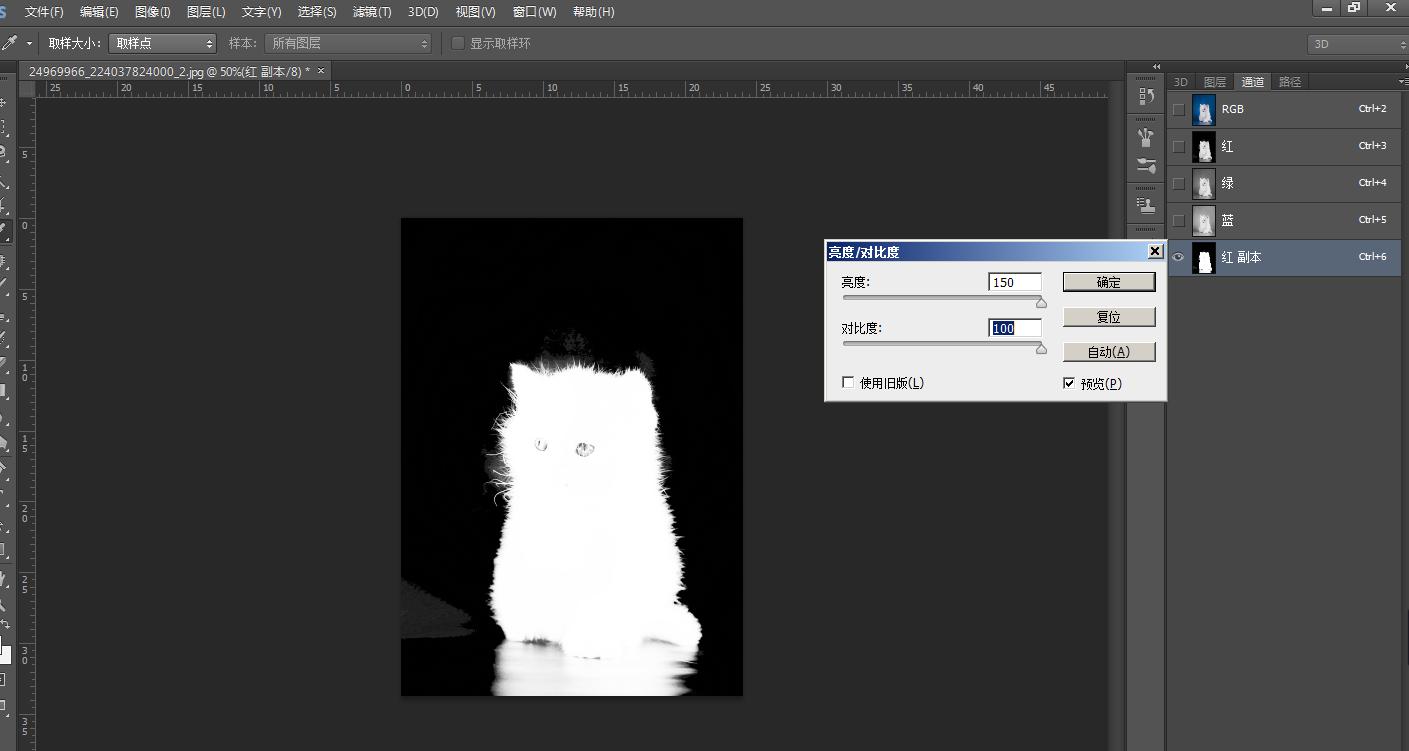Screen dimensions: 1409x751
Task: Click the 对比度 slider handle
Action: pyautogui.click(x=1041, y=348)
